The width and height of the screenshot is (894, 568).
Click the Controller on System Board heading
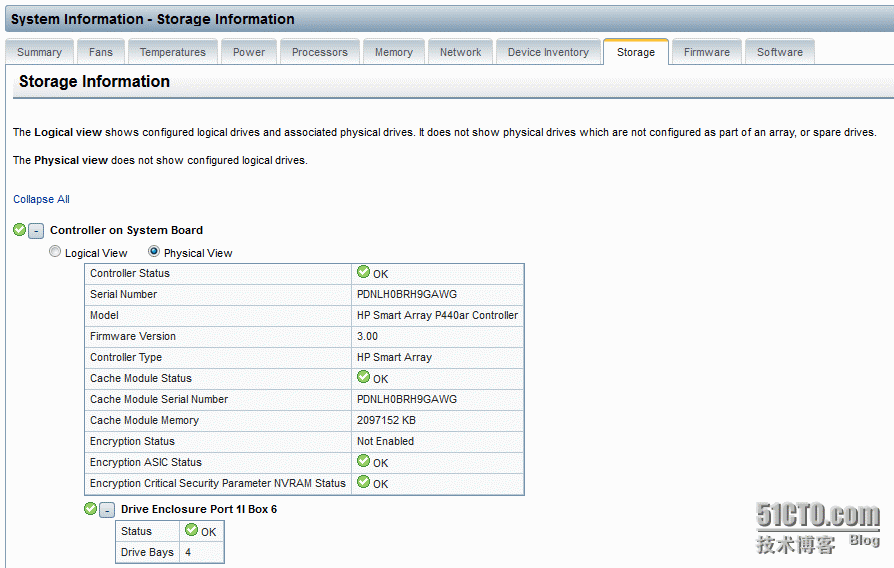(126, 230)
